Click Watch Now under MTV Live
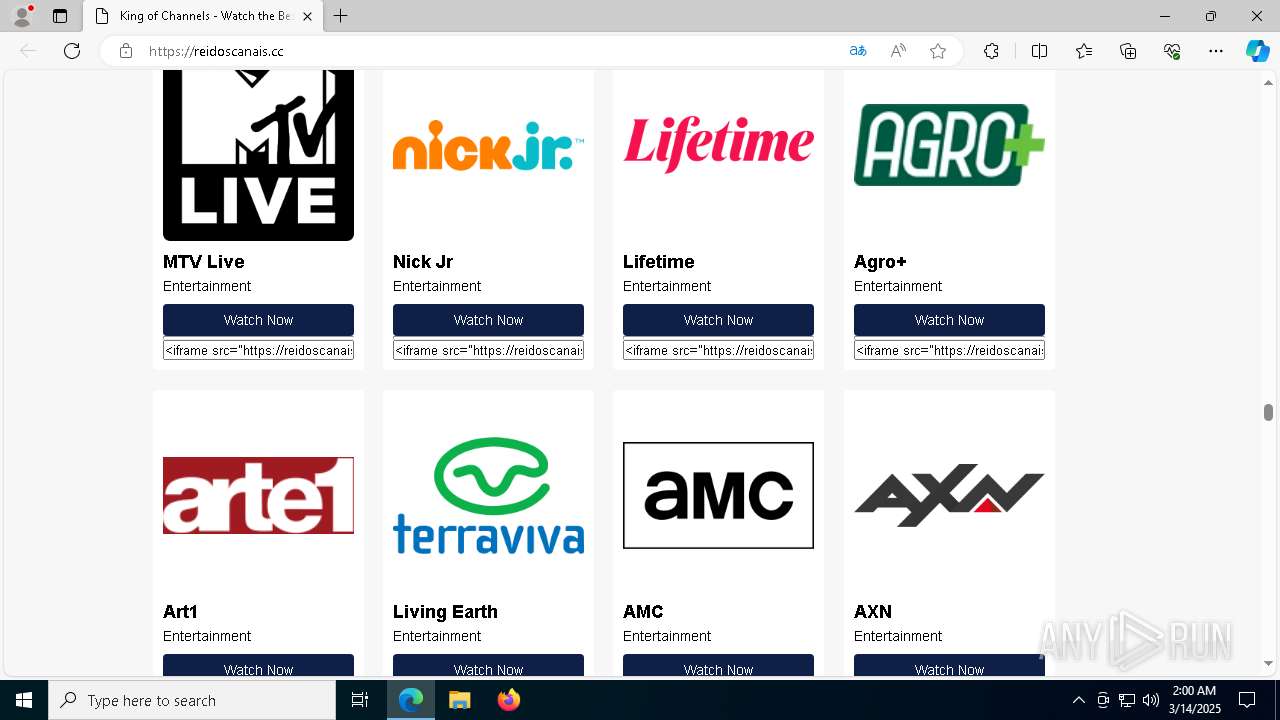Viewport: 1280px width, 720px height. tap(258, 320)
